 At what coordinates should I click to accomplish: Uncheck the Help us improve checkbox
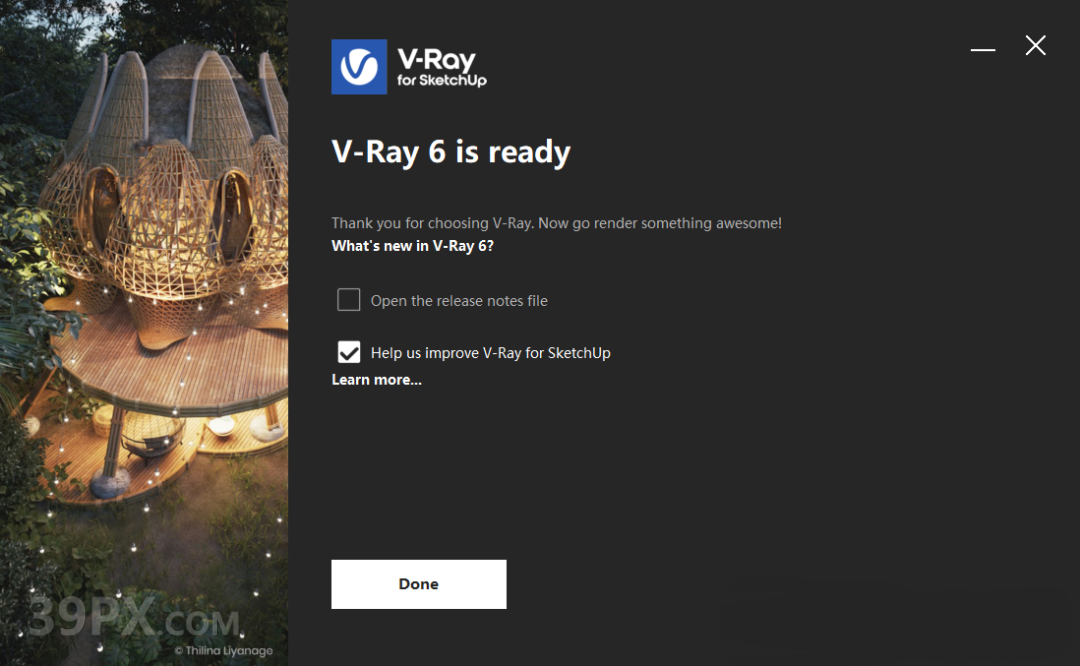(x=349, y=352)
